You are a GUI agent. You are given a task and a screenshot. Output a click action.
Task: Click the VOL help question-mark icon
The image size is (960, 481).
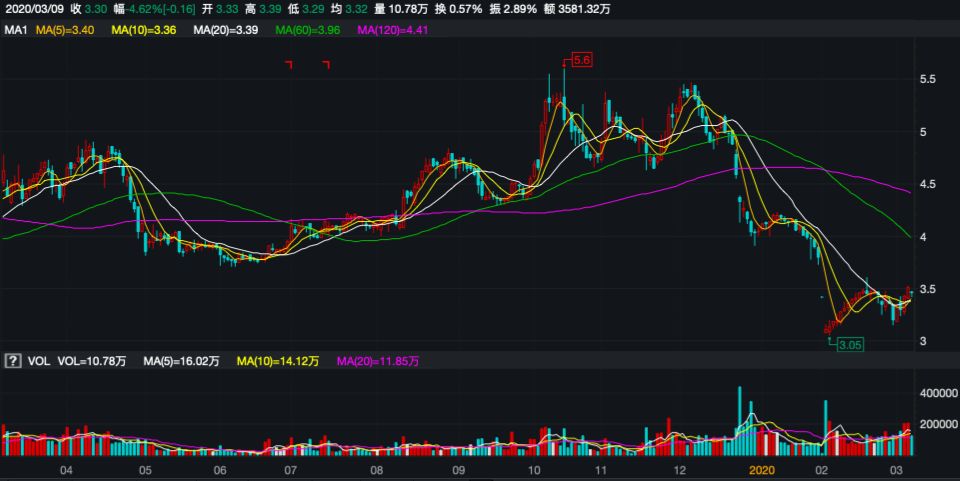13,360
